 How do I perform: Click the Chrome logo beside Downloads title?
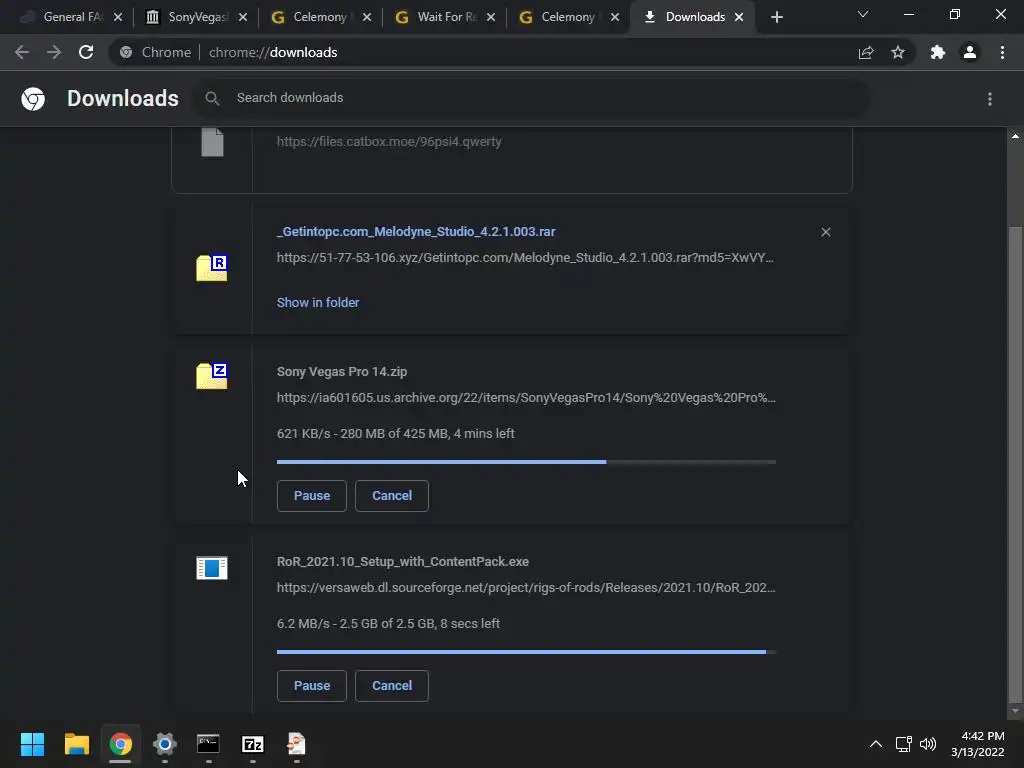pyautogui.click(x=33, y=99)
